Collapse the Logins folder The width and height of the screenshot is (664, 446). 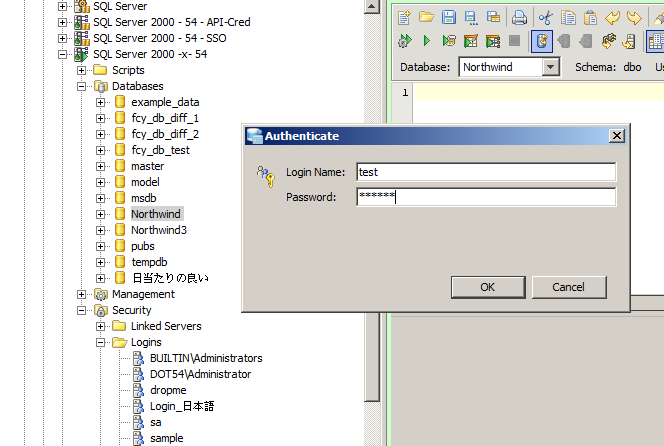100,342
